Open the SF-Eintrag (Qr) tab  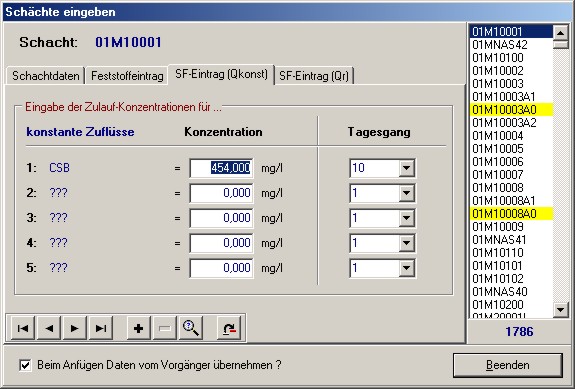point(314,76)
